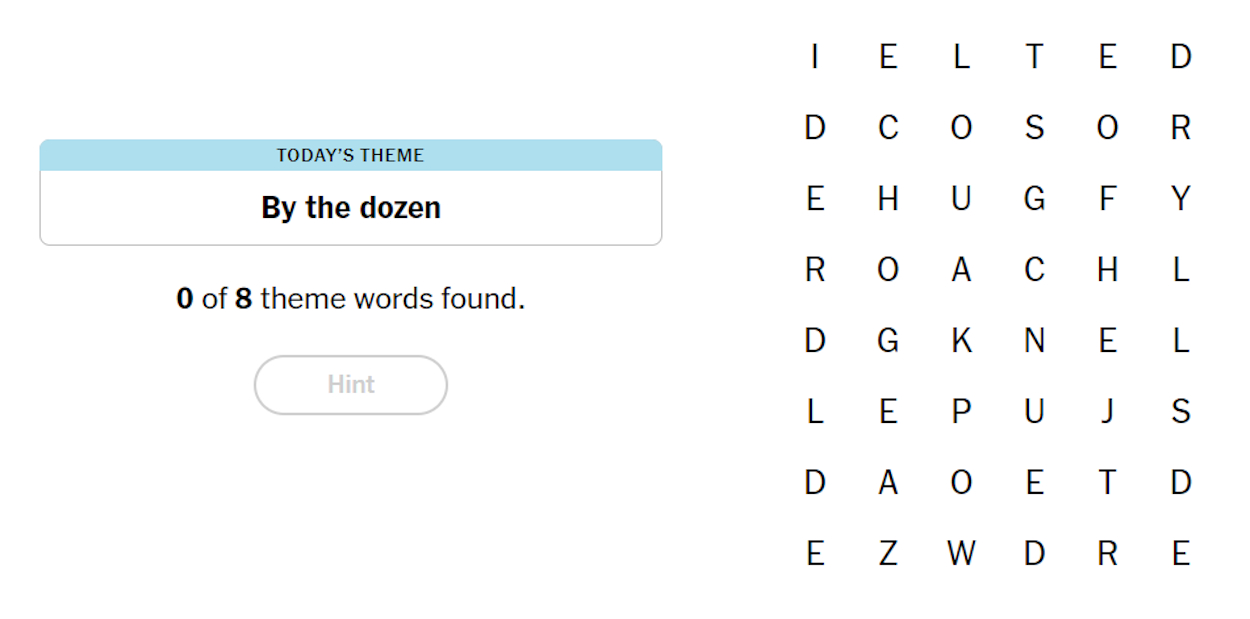Image resolution: width=1250 pixels, height=619 pixels.
Task: Click the E in the bottom-right corner
Action: click(x=1181, y=552)
